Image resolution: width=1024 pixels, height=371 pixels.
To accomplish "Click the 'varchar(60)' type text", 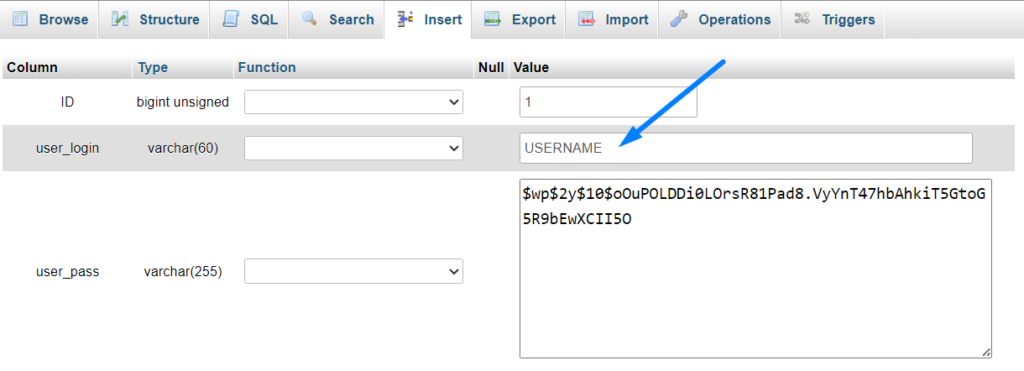I will coord(183,148).
